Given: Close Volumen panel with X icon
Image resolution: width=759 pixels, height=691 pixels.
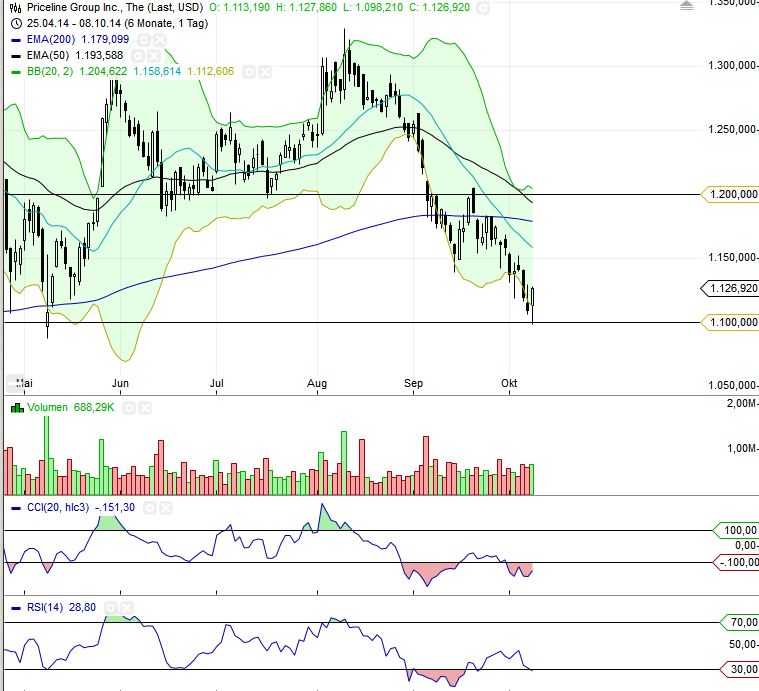Looking at the screenshot, I should [145, 408].
